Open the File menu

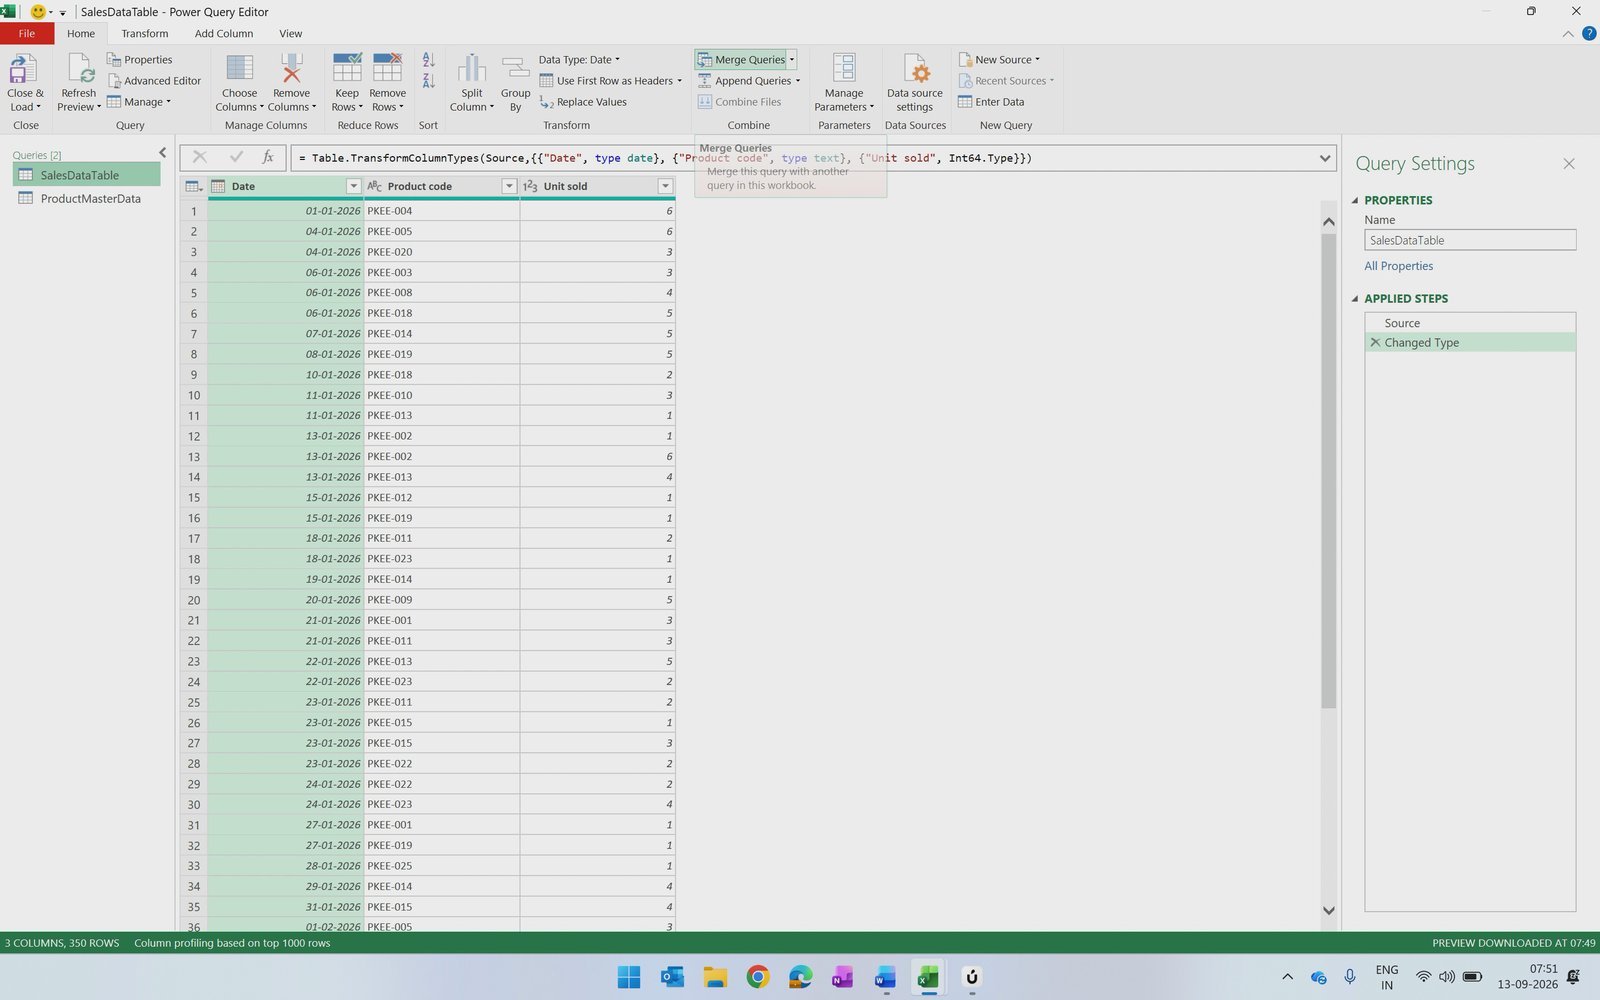point(27,34)
